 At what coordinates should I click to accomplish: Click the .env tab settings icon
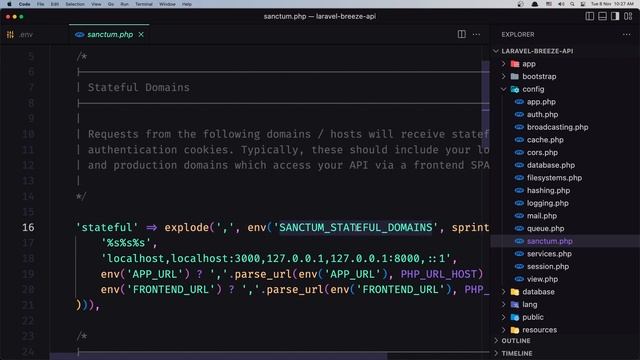pos(10,35)
